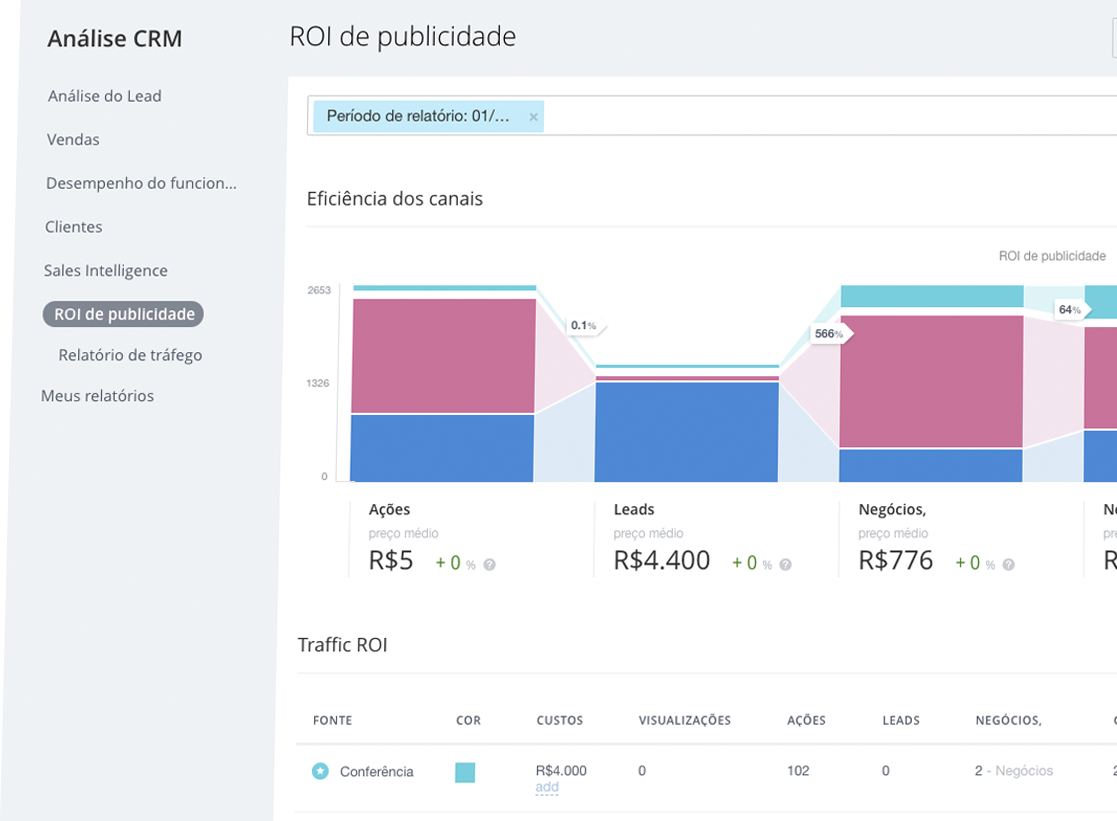Click the 64% conversion badge in chart

point(1070,310)
